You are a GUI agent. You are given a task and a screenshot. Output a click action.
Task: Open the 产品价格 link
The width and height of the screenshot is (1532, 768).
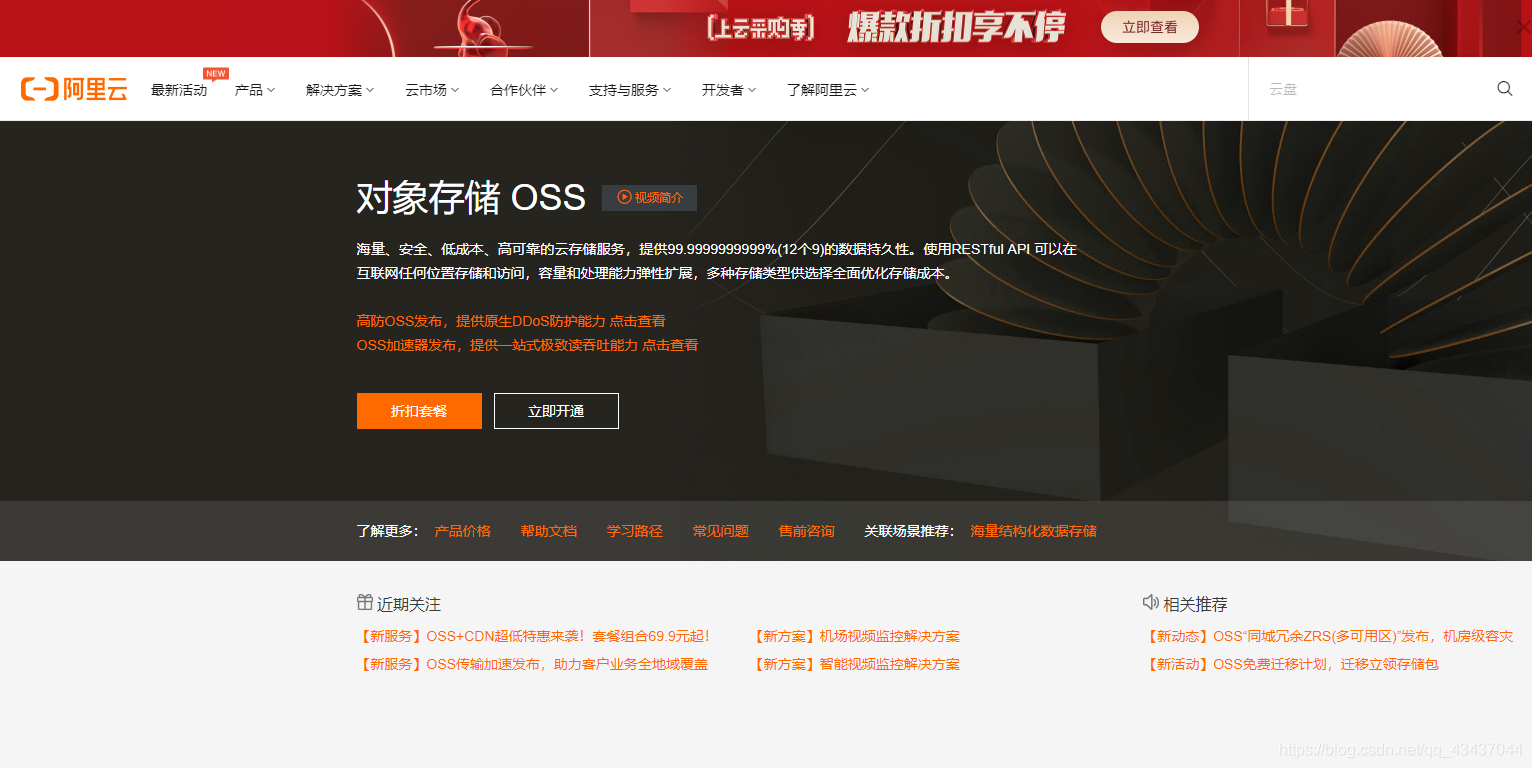click(462, 531)
